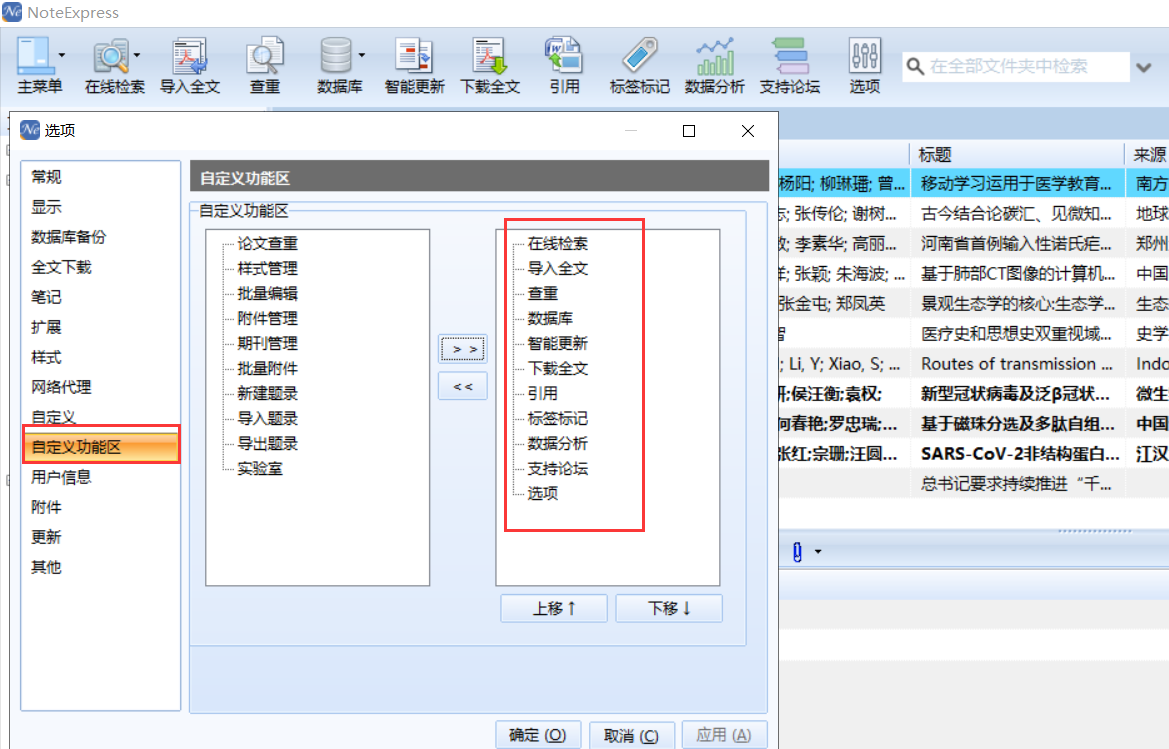This screenshot has height=749, width=1169.
Task: Select 期刊管理 in the available list
Action: click(x=267, y=344)
